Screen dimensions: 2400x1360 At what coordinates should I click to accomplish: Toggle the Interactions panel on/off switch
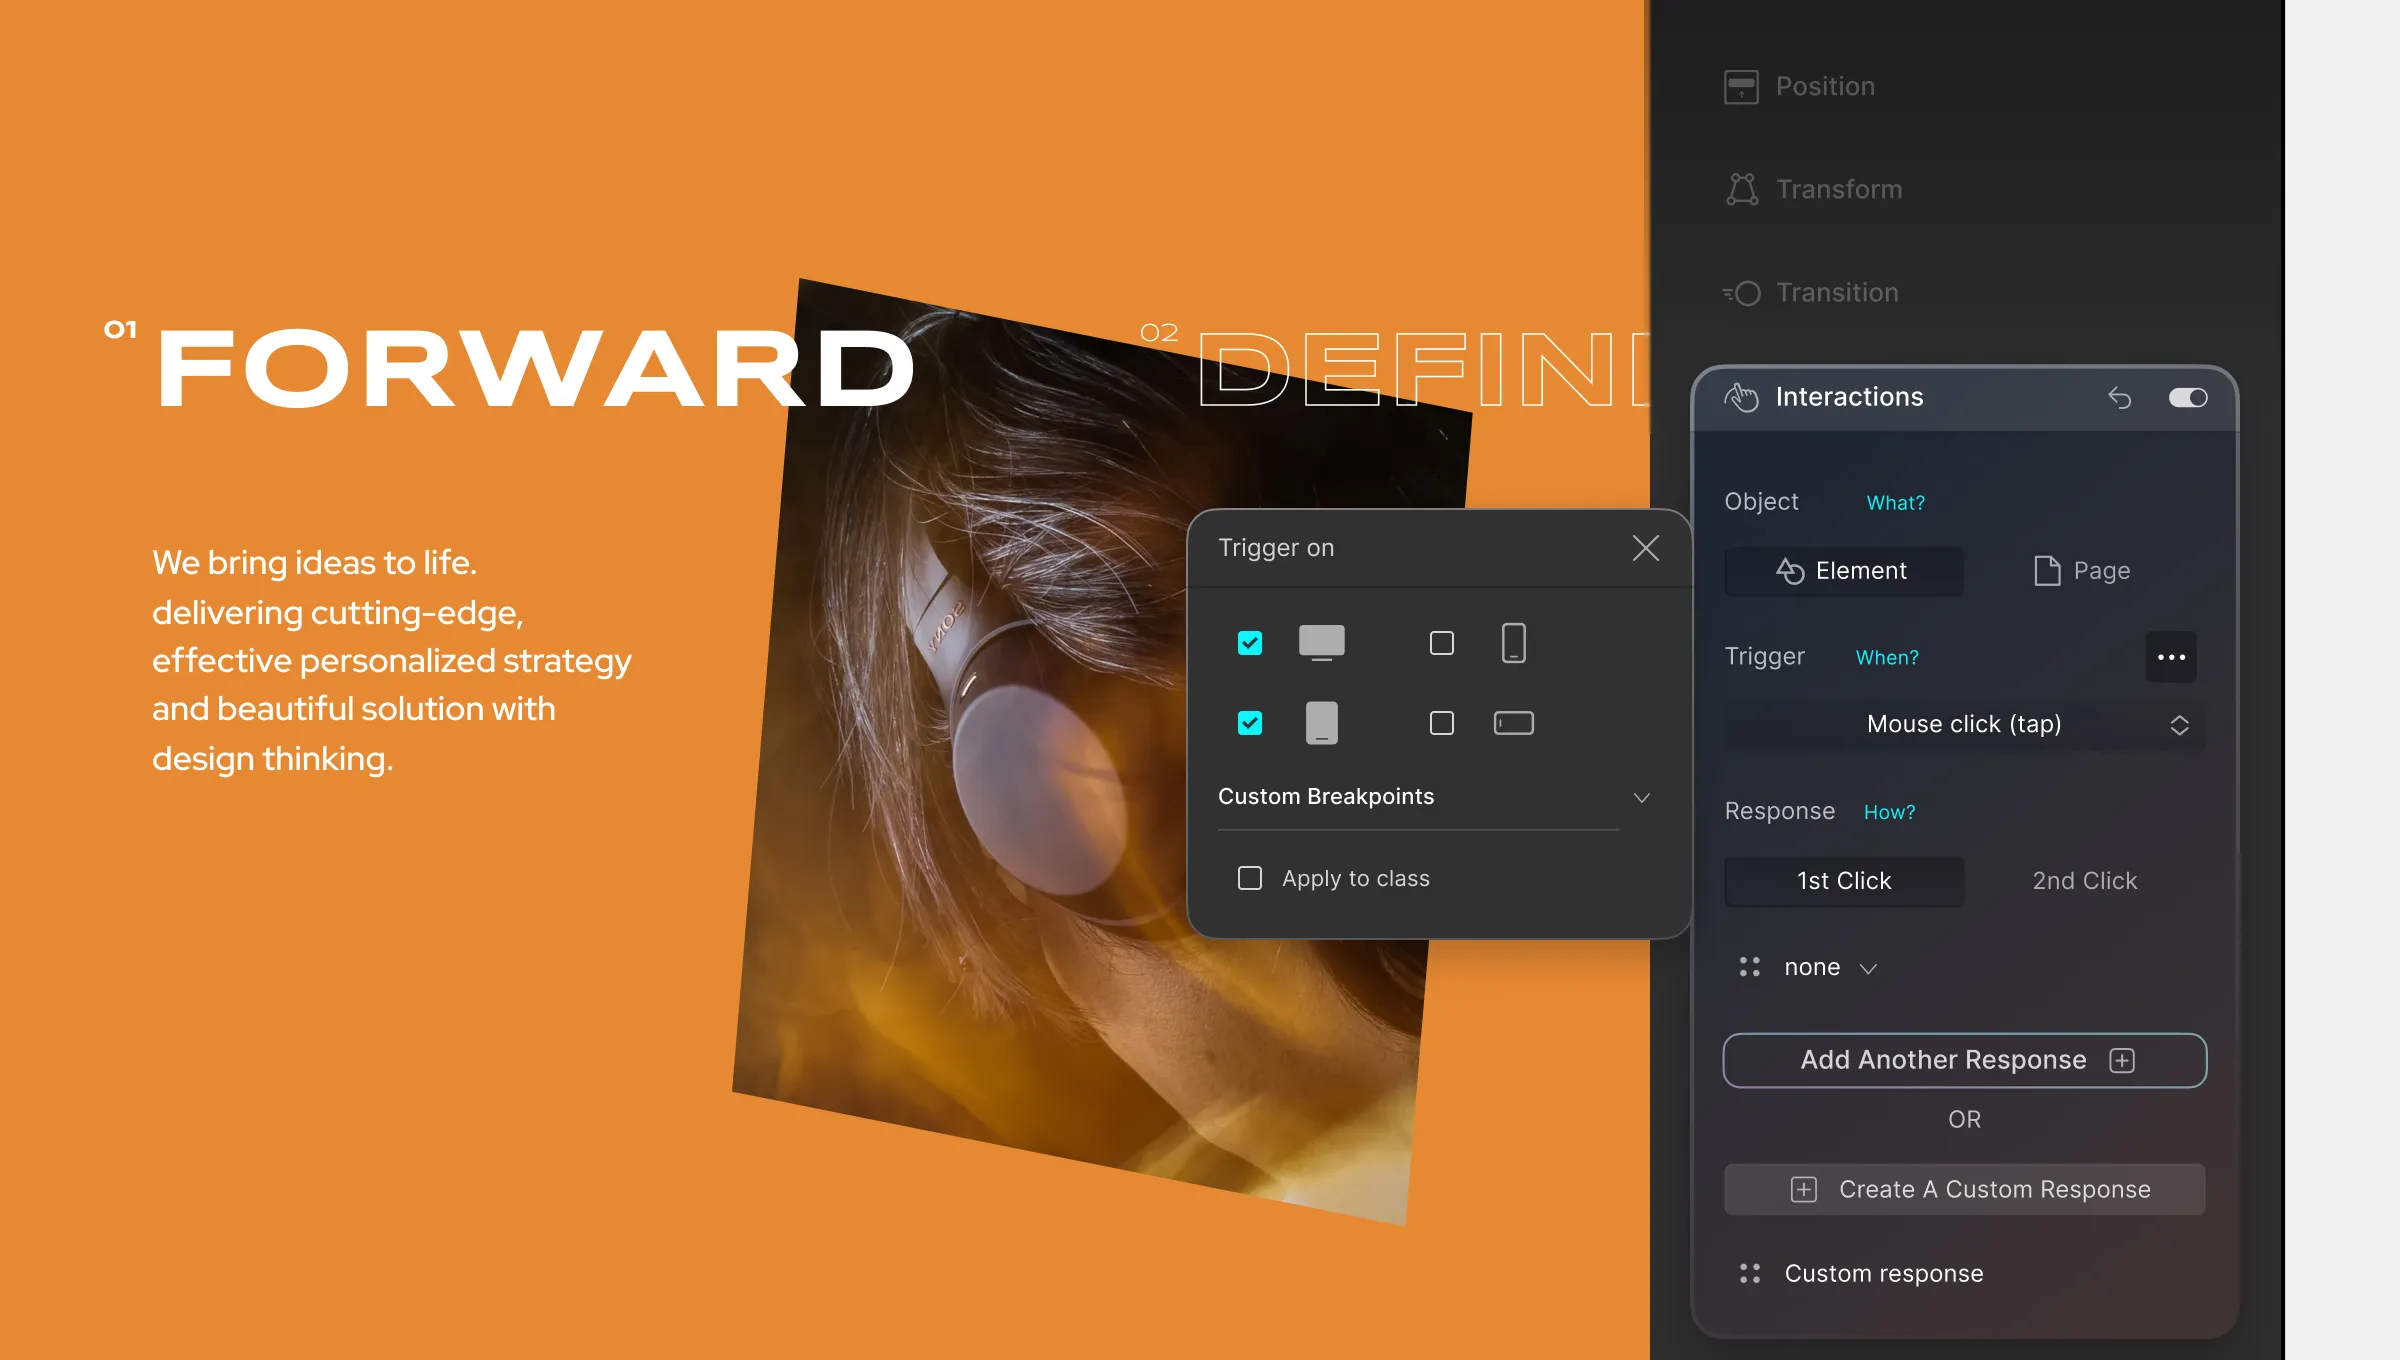point(2189,396)
